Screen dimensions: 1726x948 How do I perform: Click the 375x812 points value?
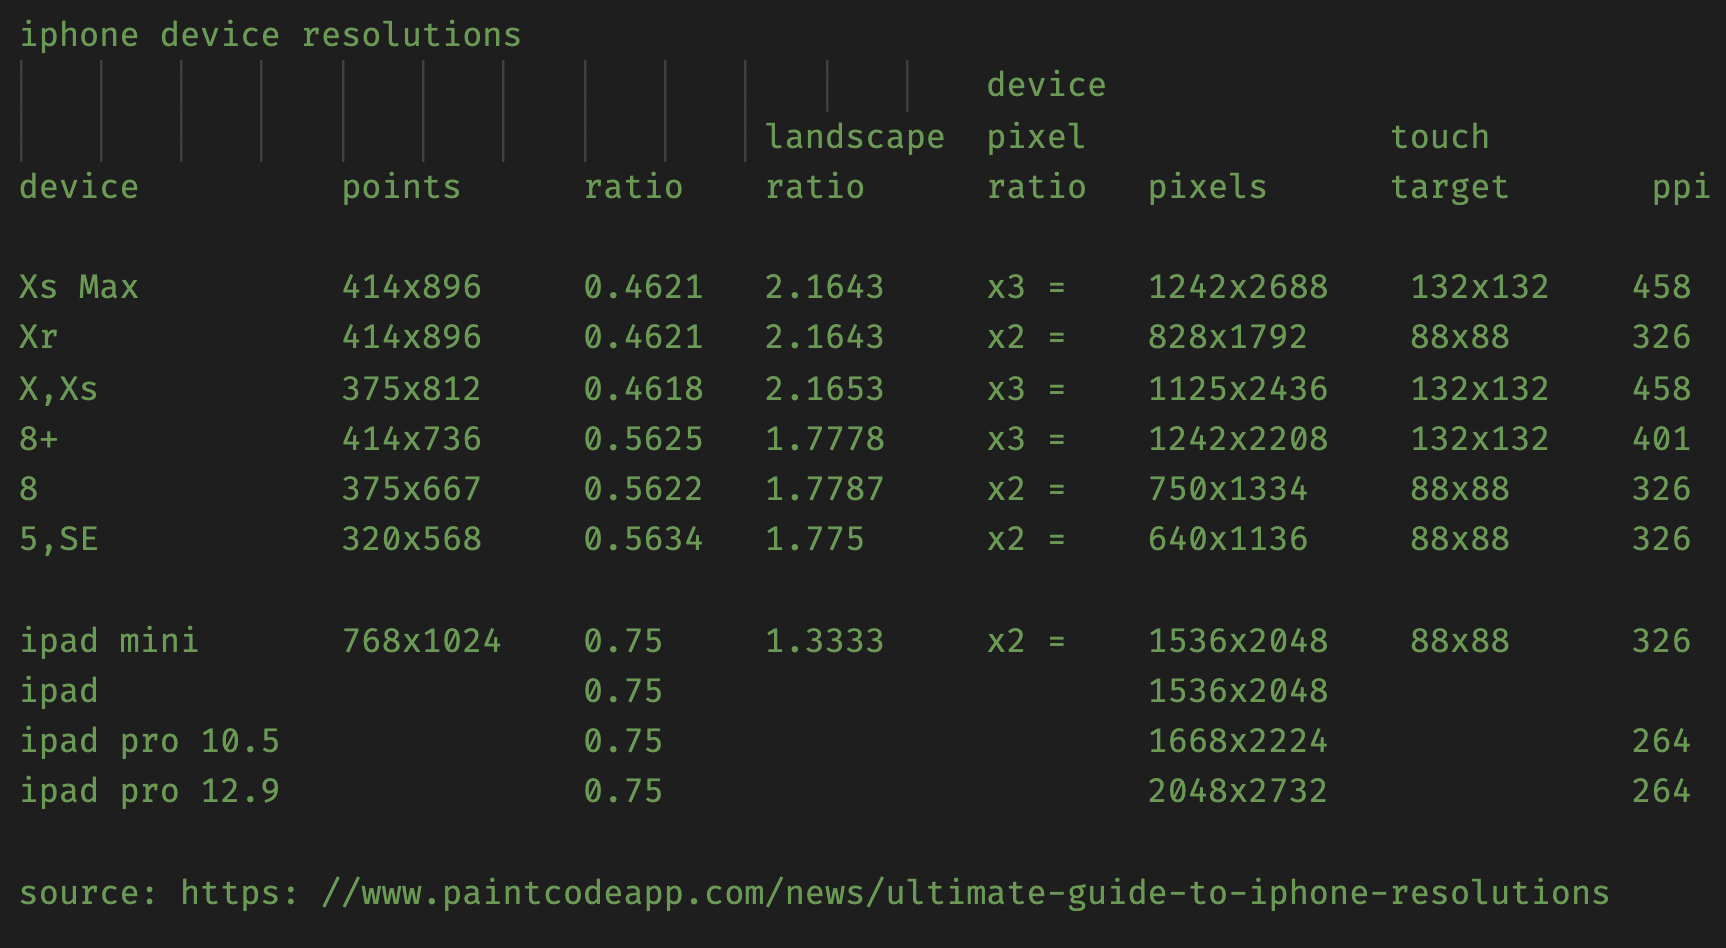click(411, 388)
